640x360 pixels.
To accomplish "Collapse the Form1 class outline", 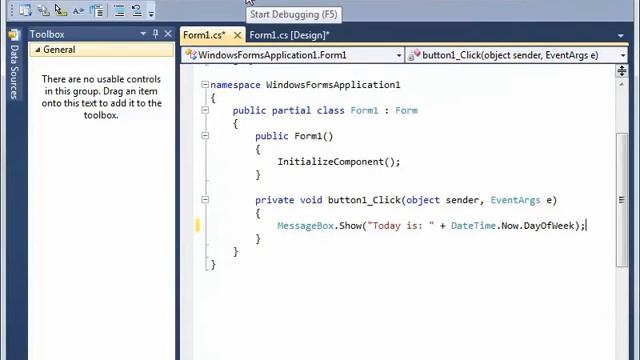I will pos(205,110).
